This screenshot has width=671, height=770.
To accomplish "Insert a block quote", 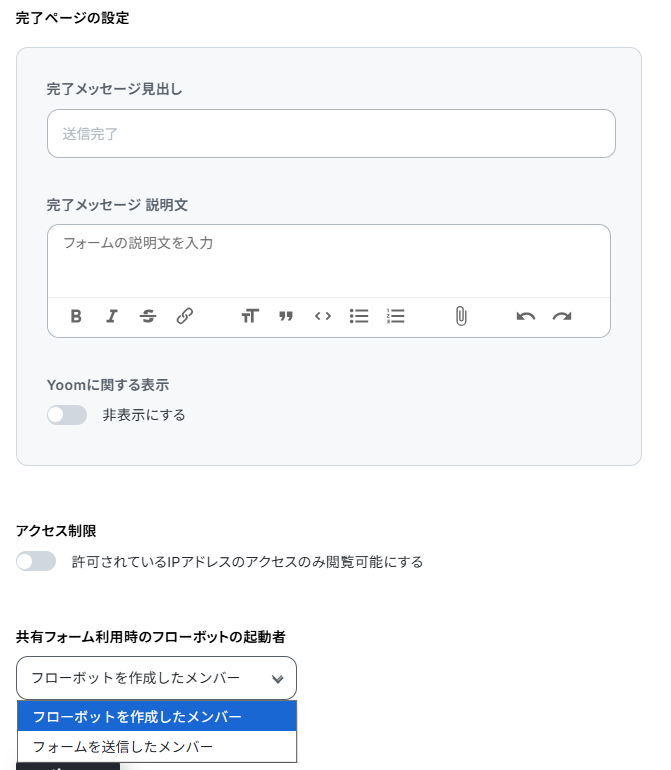I will (x=286, y=316).
